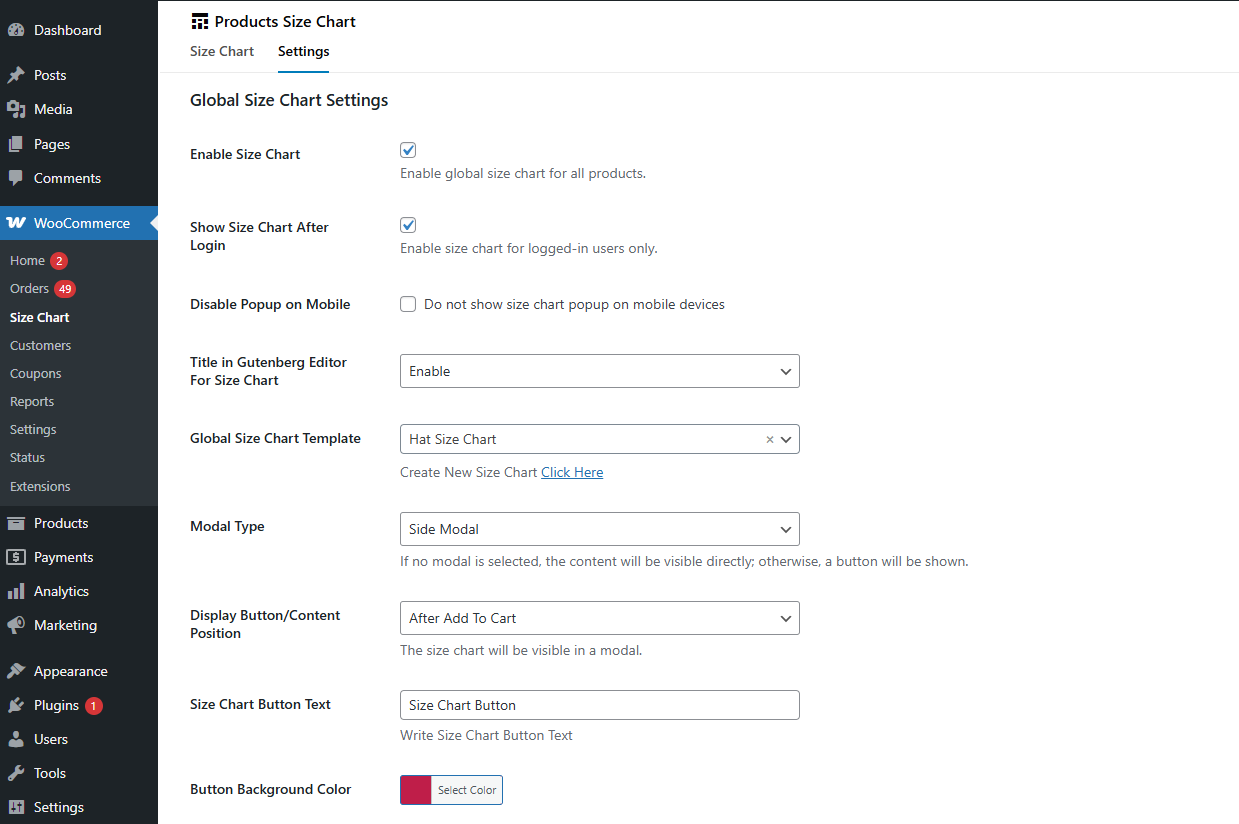Click the Analytics bar chart icon
The width and height of the screenshot is (1239, 824).
point(16,591)
